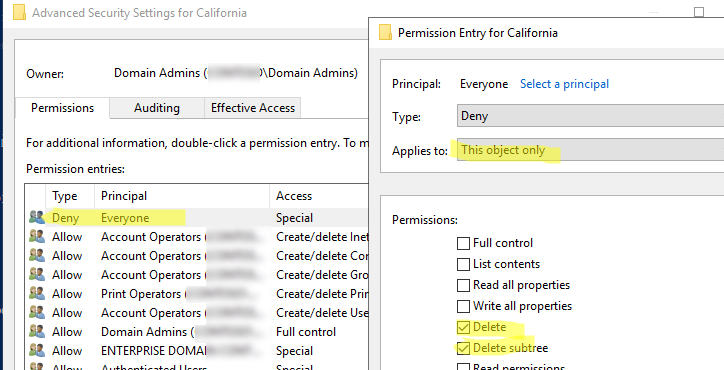Click the Select a principal link
Viewport: 724px width, 370px height.
564,84
